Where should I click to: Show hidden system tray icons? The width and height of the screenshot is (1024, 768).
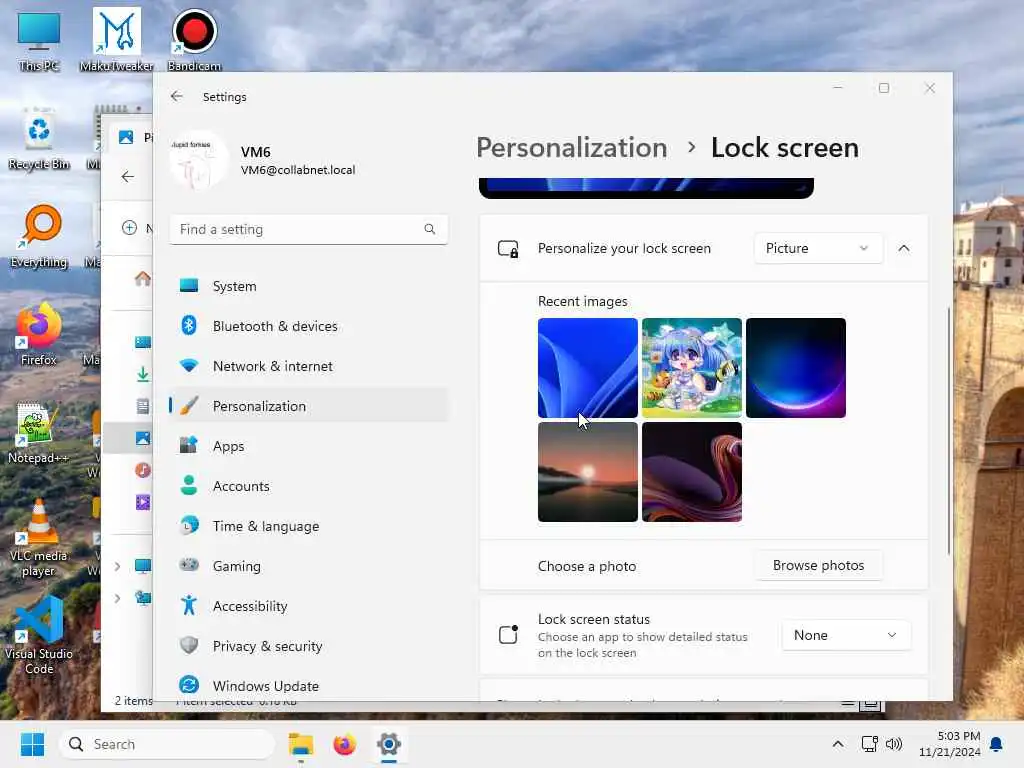(838, 744)
